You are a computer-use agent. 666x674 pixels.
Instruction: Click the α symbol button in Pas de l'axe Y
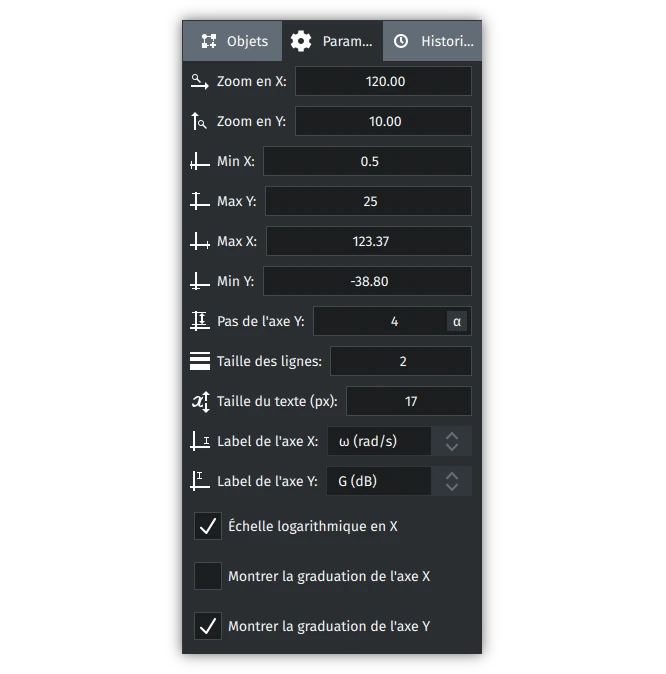(x=457, y=321)
